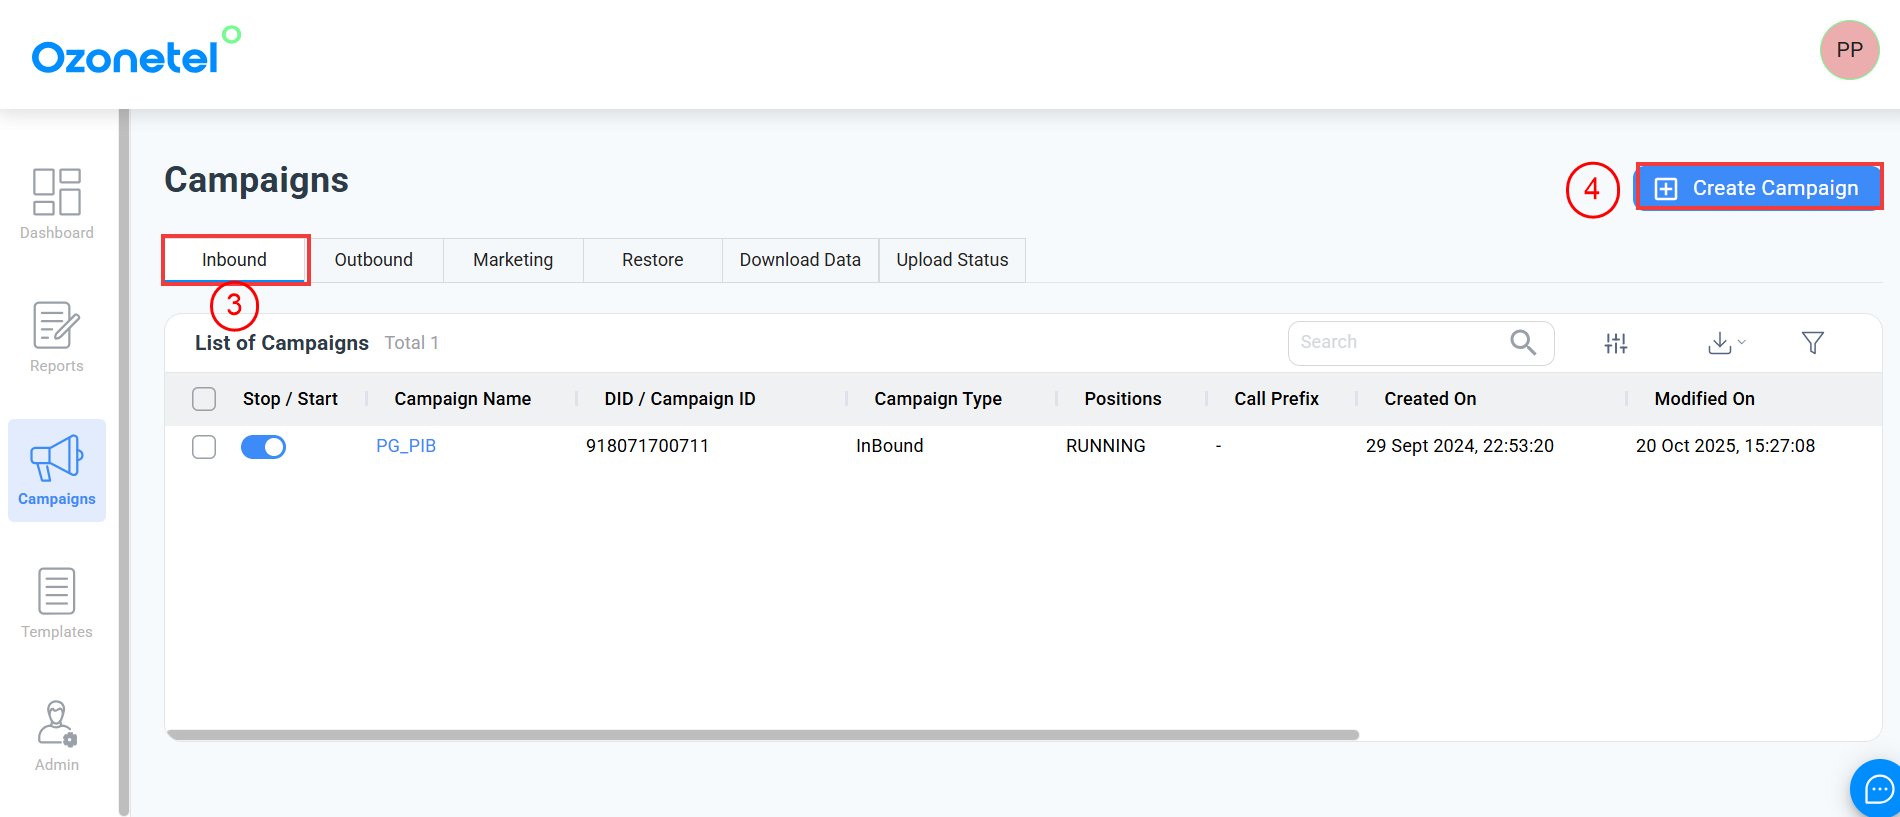Open the Templates sidebar icon

tap(56, 592)
